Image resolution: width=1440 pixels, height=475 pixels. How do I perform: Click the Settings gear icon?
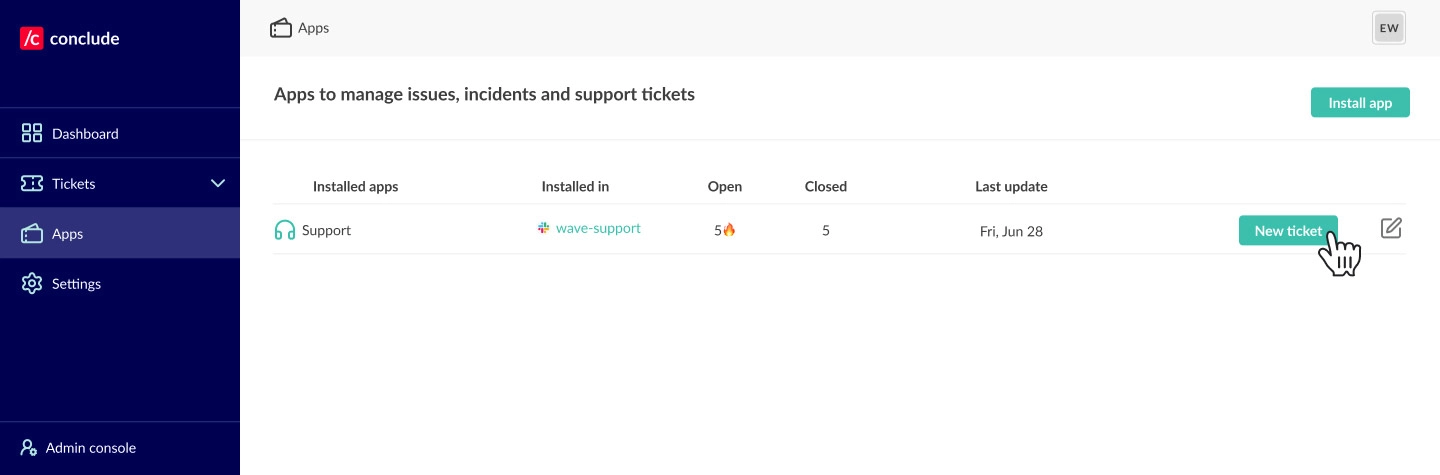[32, 284]
